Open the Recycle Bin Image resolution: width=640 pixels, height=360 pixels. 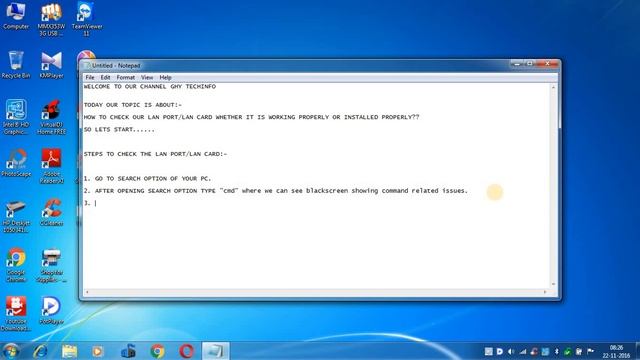[16, 64]
